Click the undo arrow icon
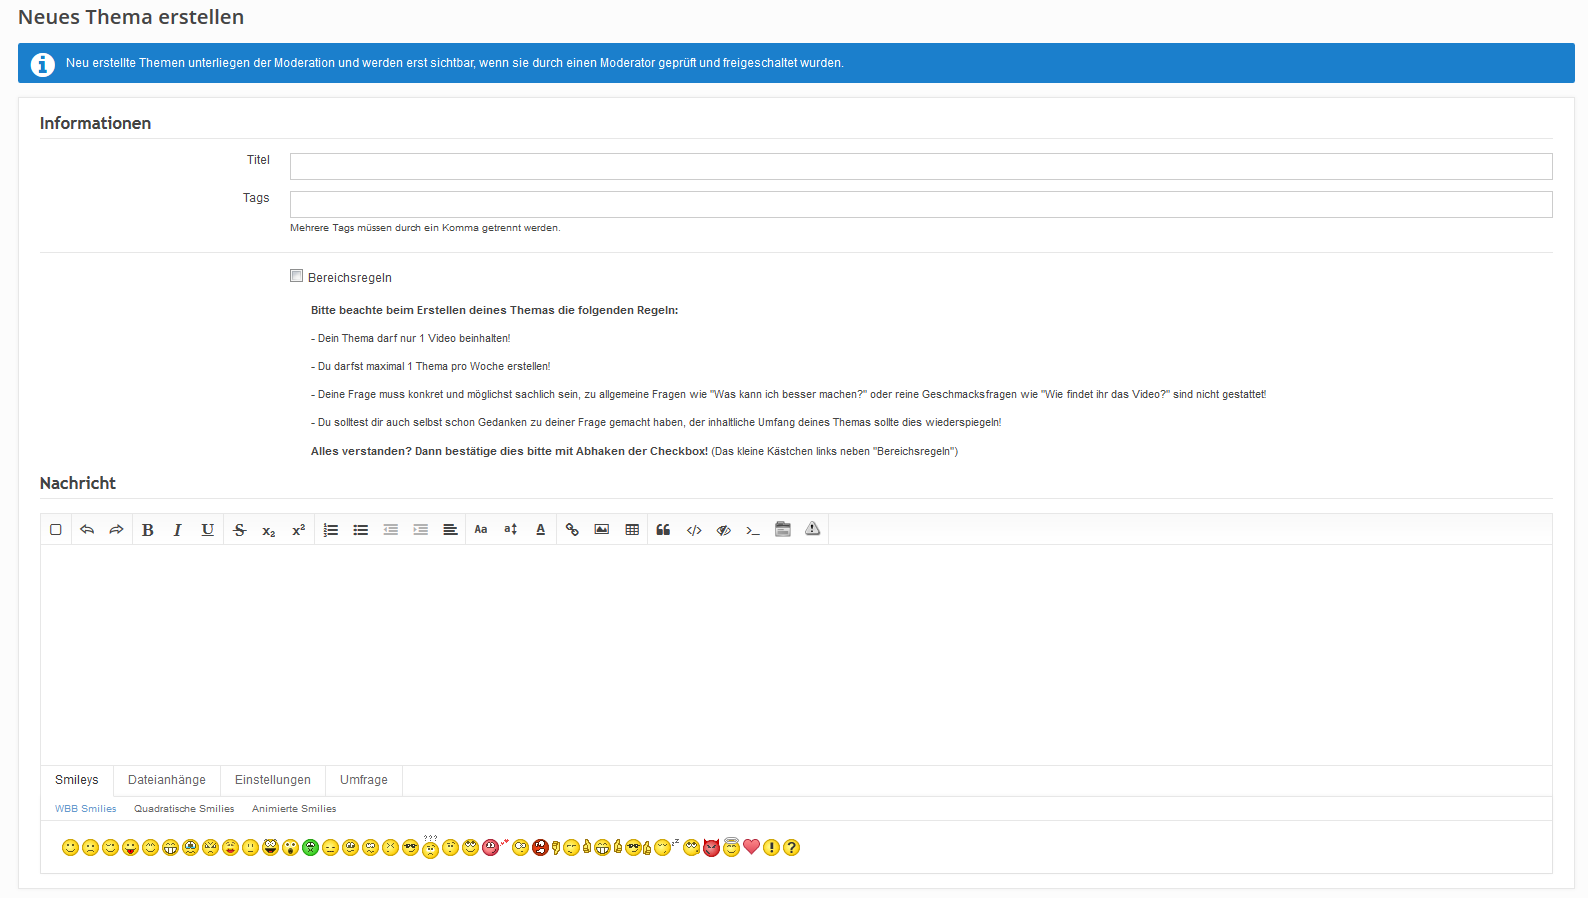 87,530
